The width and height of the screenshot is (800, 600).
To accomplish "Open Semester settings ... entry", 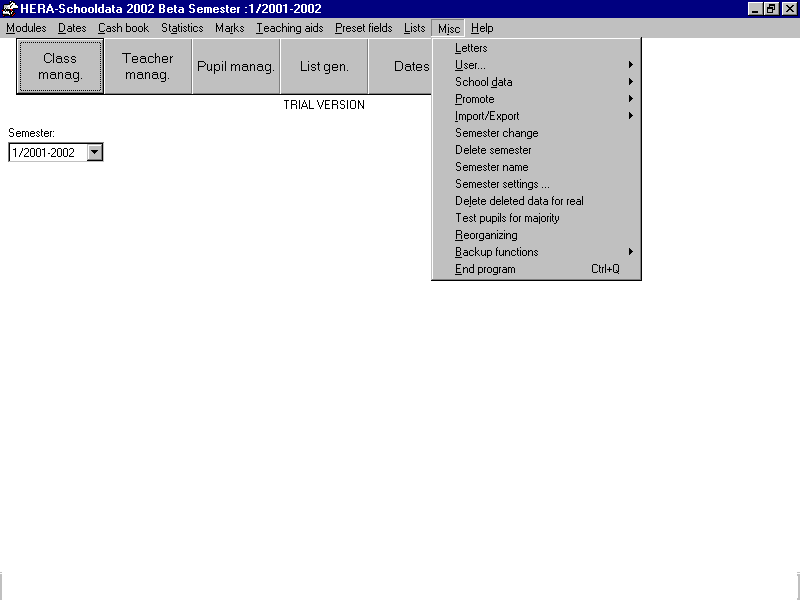I will [536, 184].
